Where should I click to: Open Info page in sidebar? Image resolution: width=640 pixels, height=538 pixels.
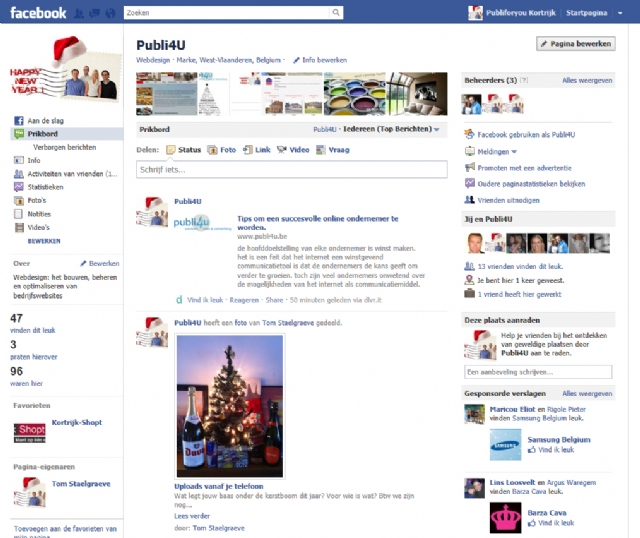click(x=34, y=160)
